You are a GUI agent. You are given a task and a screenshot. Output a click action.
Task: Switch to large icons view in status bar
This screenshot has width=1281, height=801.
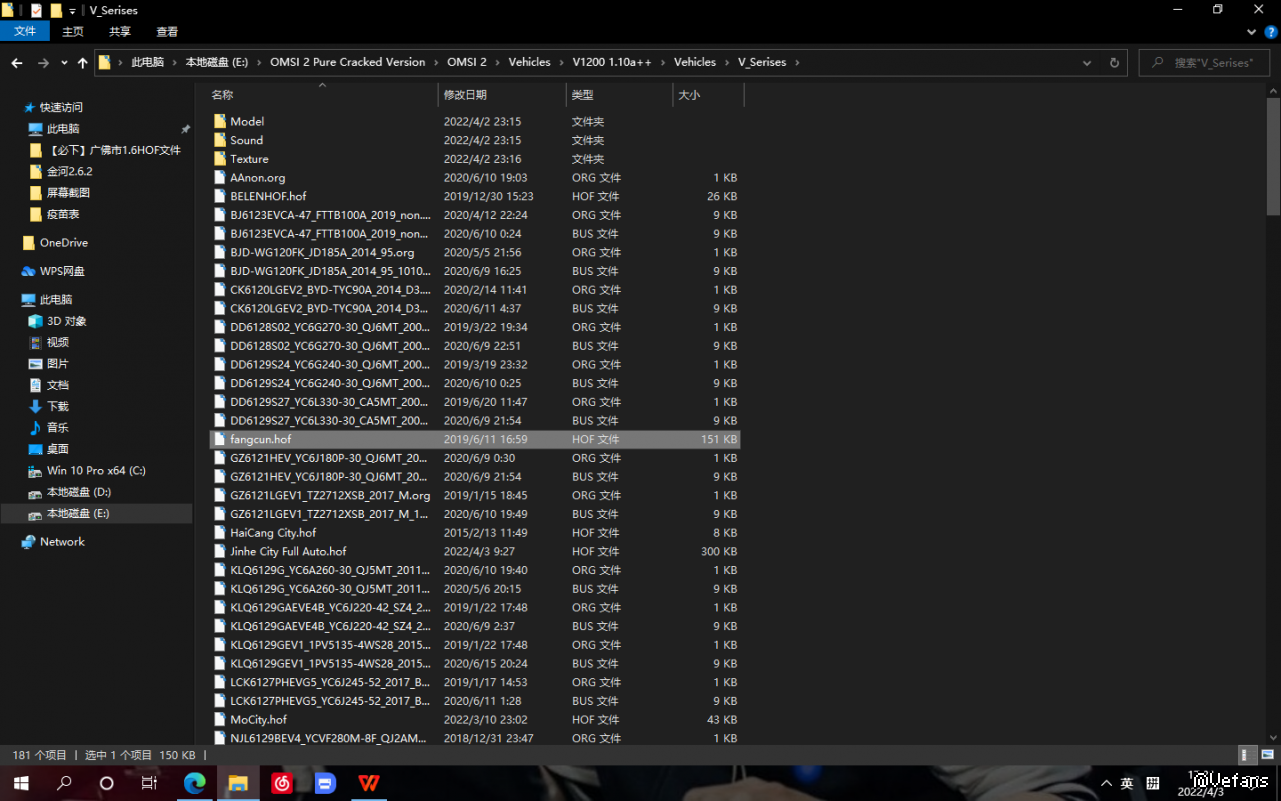click(1268, 755)
